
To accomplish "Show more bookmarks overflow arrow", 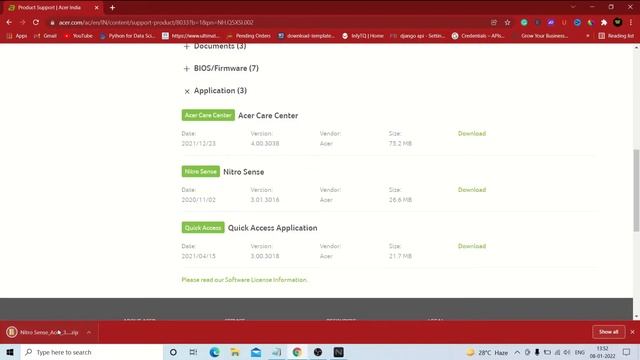I will 588,36.
